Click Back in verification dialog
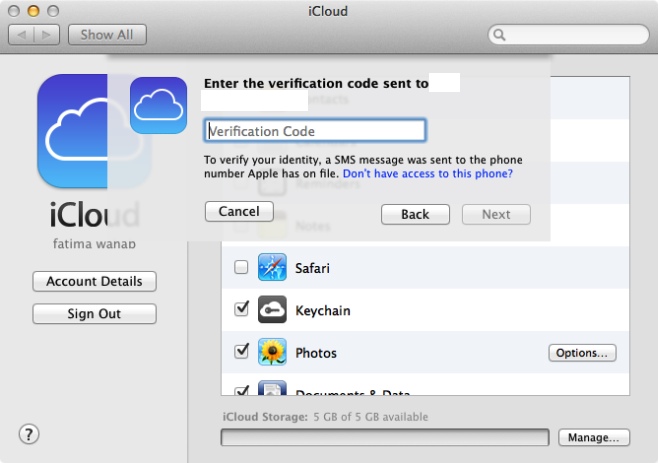The height and width of the screenshot is (463, 658). (415, 214)
